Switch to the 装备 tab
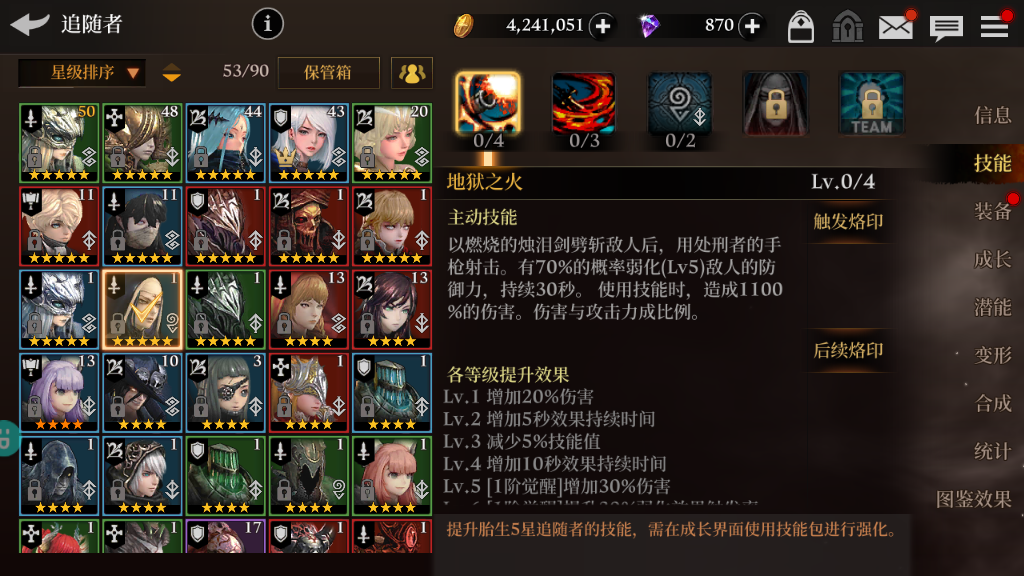Image resolution: width=1024 pixels, height=576 pixels. click(993, 211)
